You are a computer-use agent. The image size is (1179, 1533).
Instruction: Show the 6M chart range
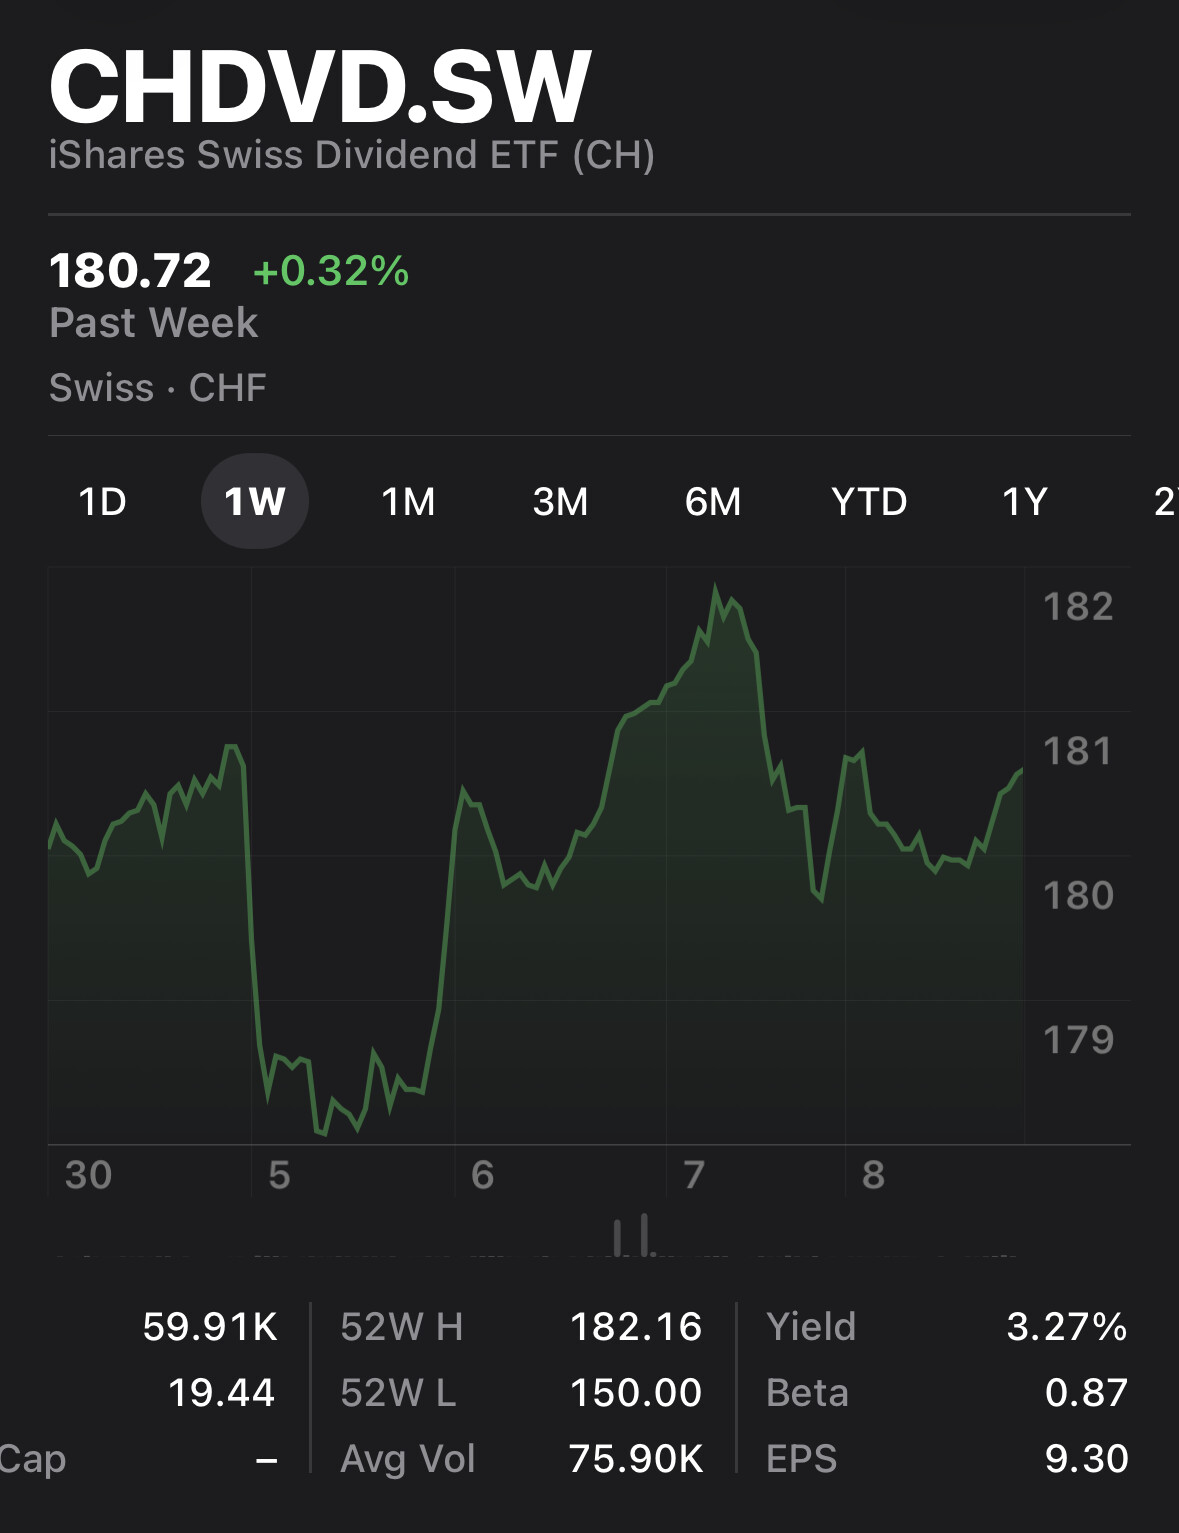713,501
